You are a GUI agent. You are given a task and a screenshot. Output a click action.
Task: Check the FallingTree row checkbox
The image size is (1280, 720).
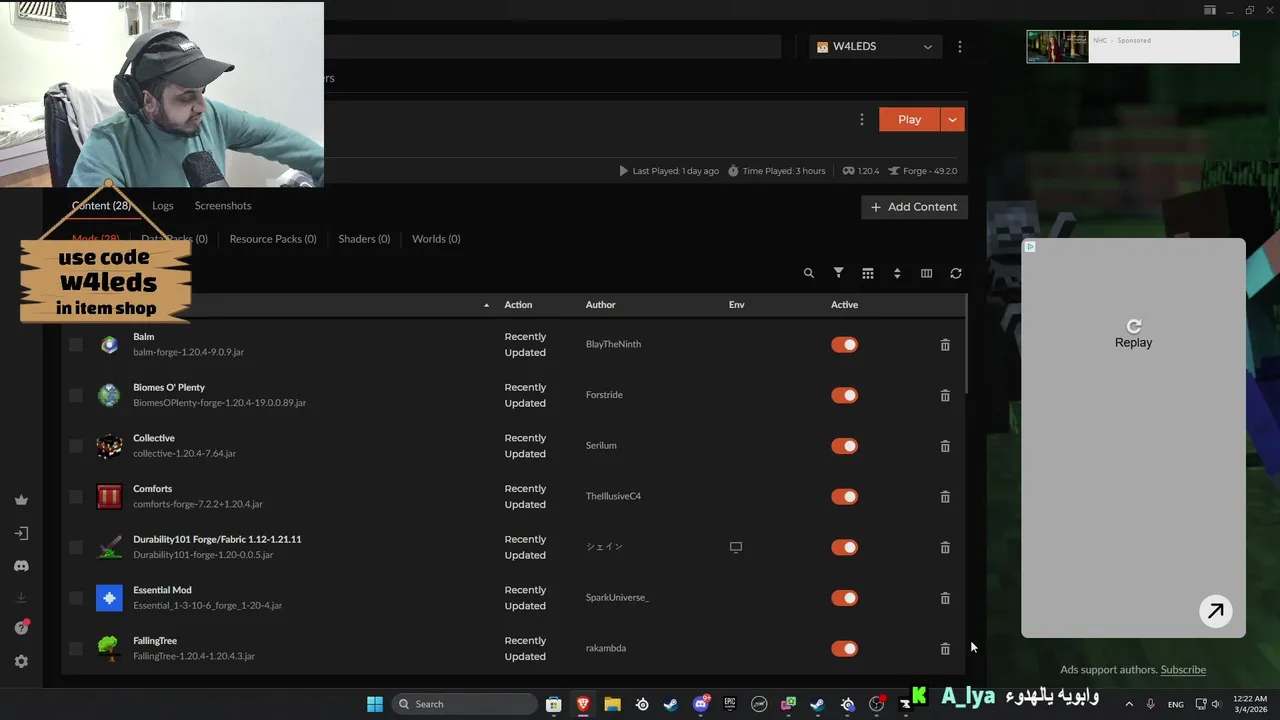(x=76, y=649)
